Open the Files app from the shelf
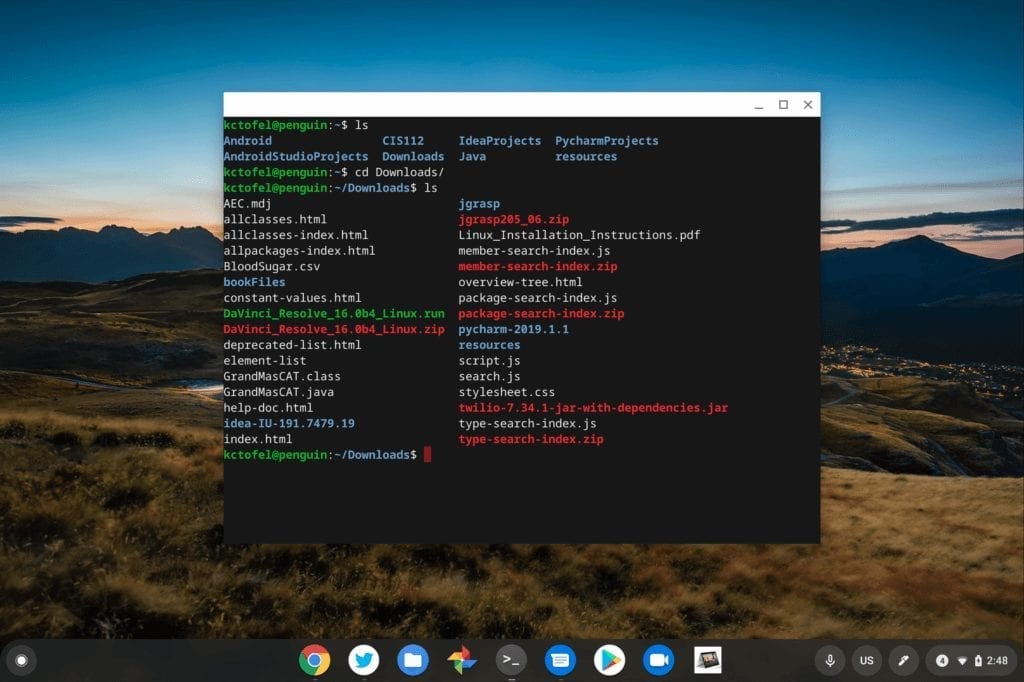1024x682 pixels. (413, 660)
